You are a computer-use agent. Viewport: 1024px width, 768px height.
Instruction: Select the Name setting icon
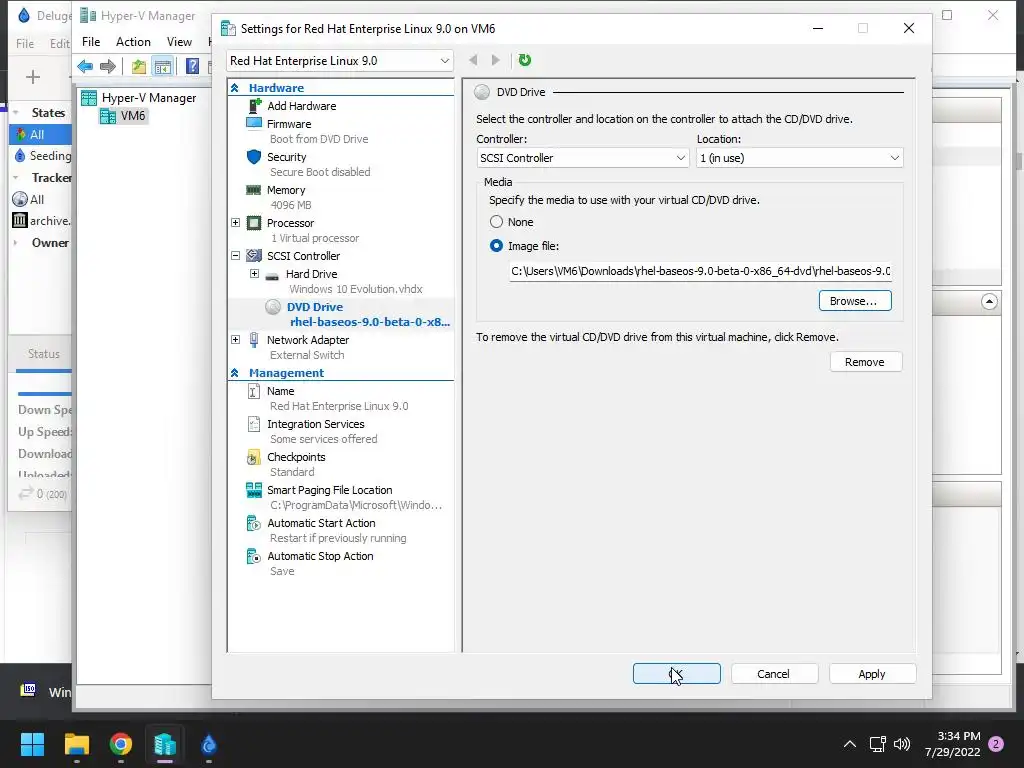254,391
